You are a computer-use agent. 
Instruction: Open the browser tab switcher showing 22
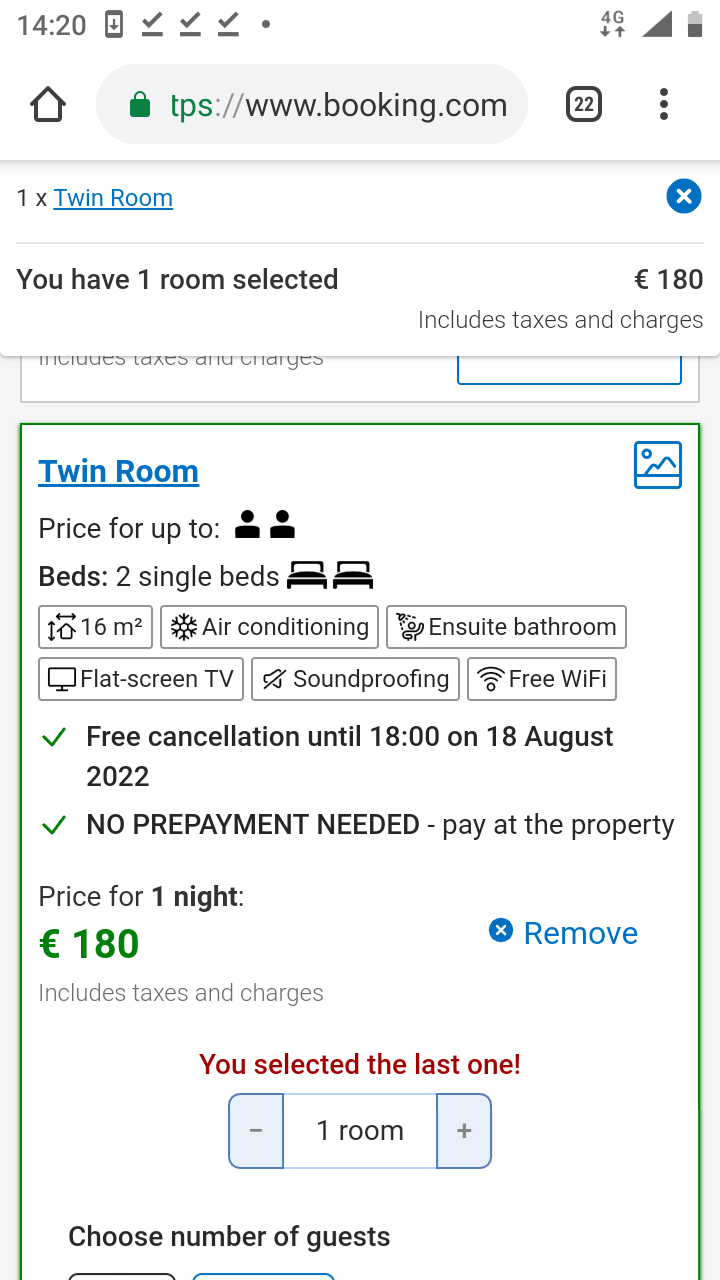584,105
